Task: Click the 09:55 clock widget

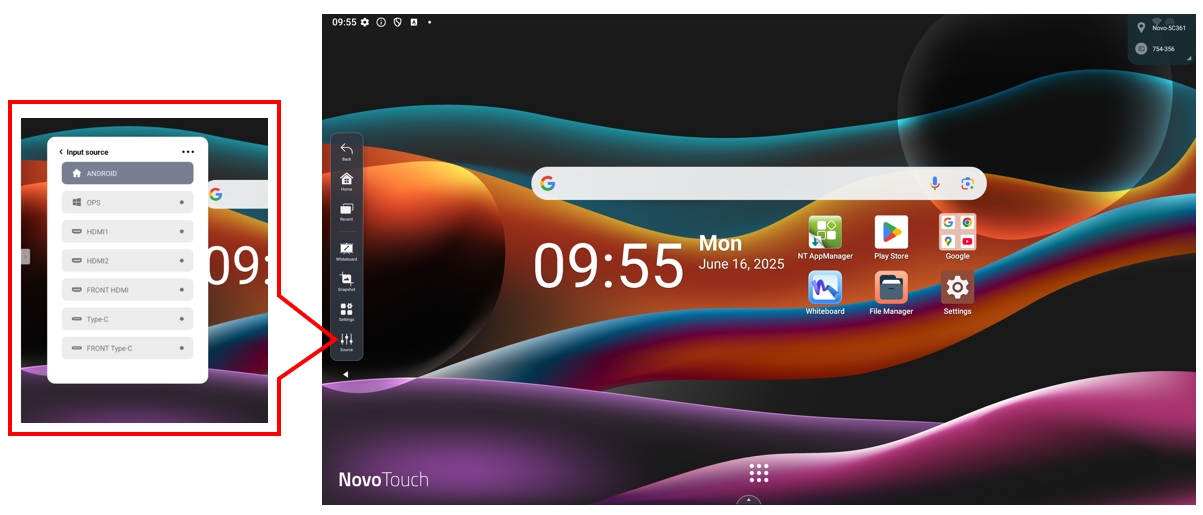Action: (x=608, y=267)
